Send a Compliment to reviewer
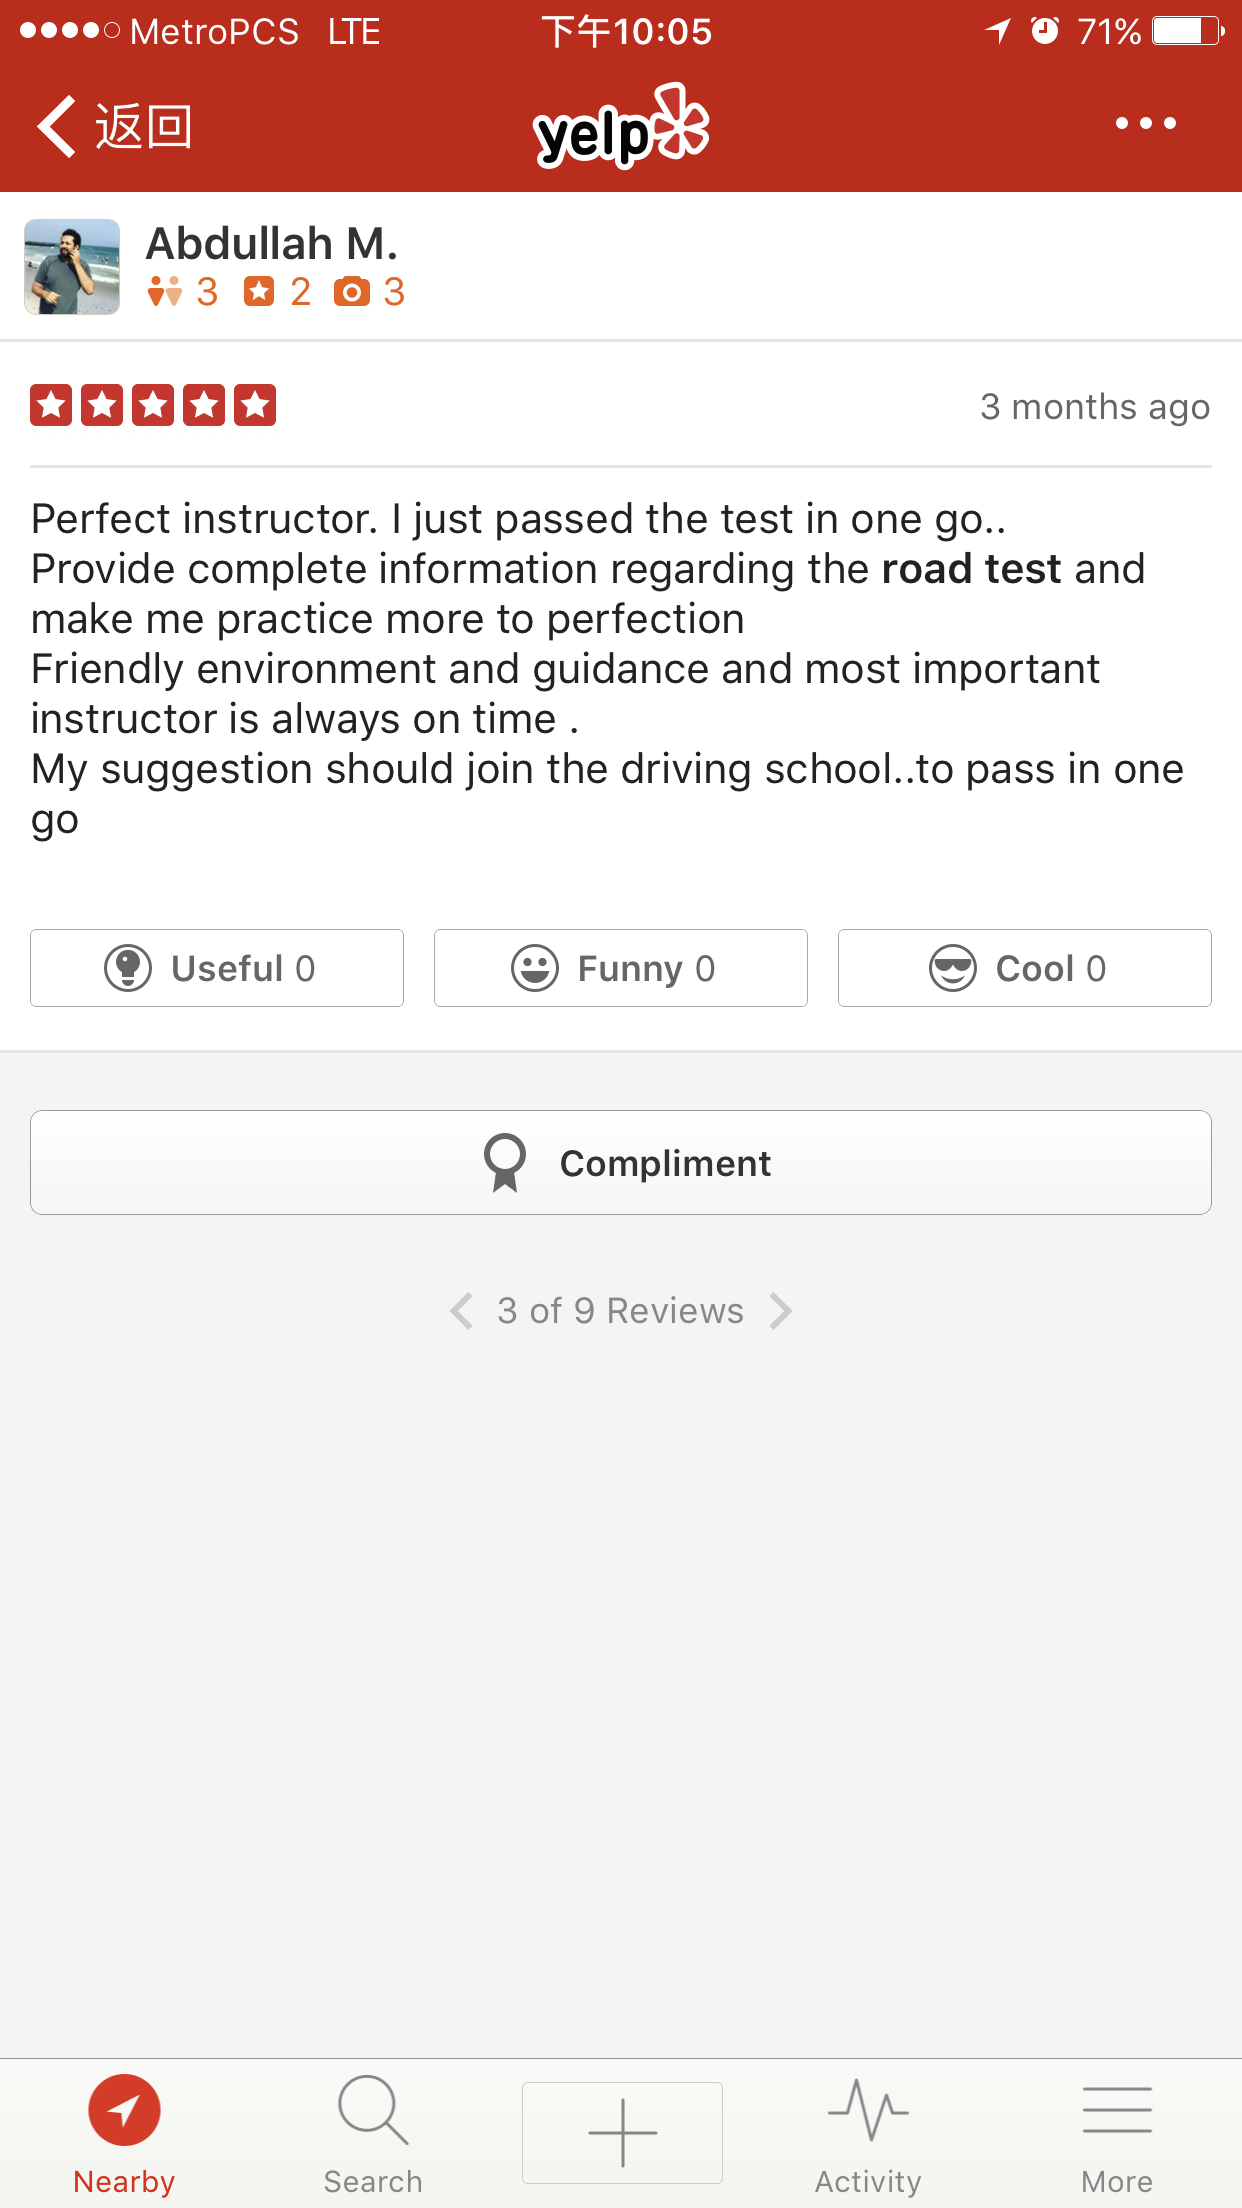This screenshot has width=1242, height=2208. pos(621,1163)
